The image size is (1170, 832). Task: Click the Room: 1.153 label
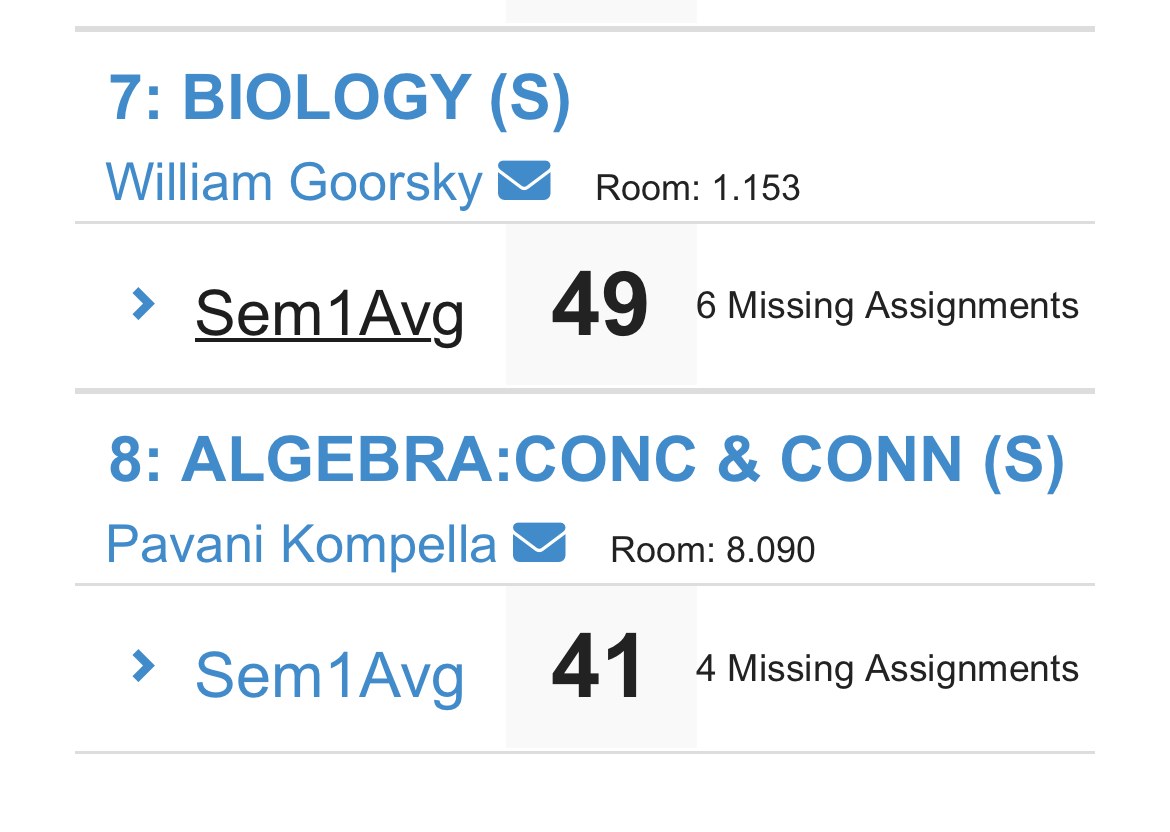coord(697,188)
